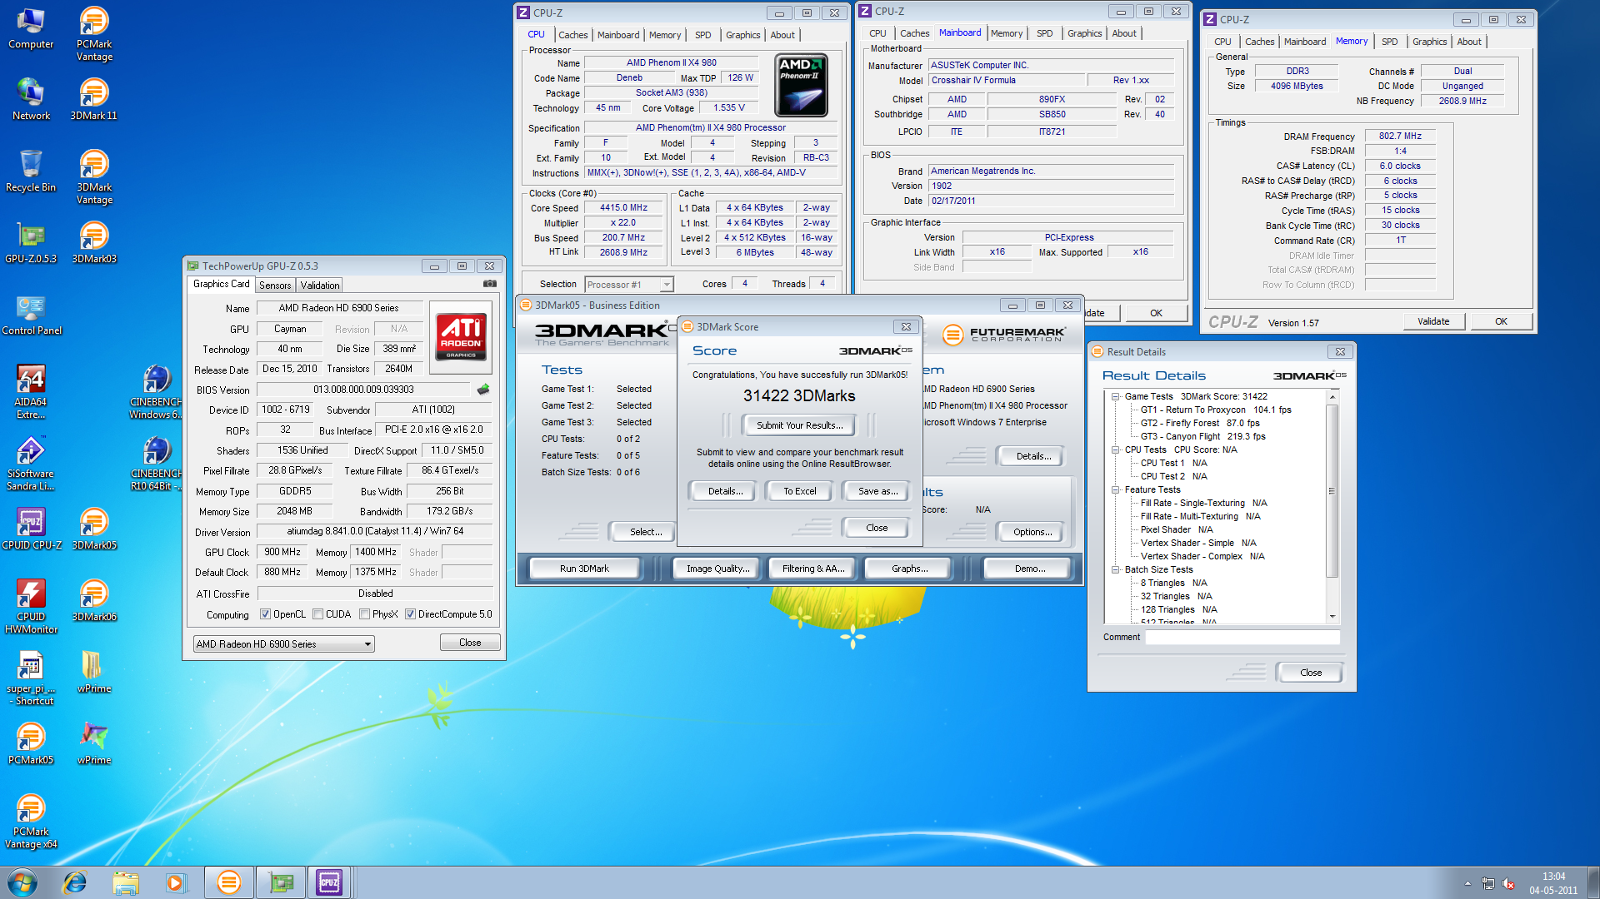Open CINEBENCH Windows 64 bit shortcut
Viewport: 1600px width, 899px height.
click(155, 392)
